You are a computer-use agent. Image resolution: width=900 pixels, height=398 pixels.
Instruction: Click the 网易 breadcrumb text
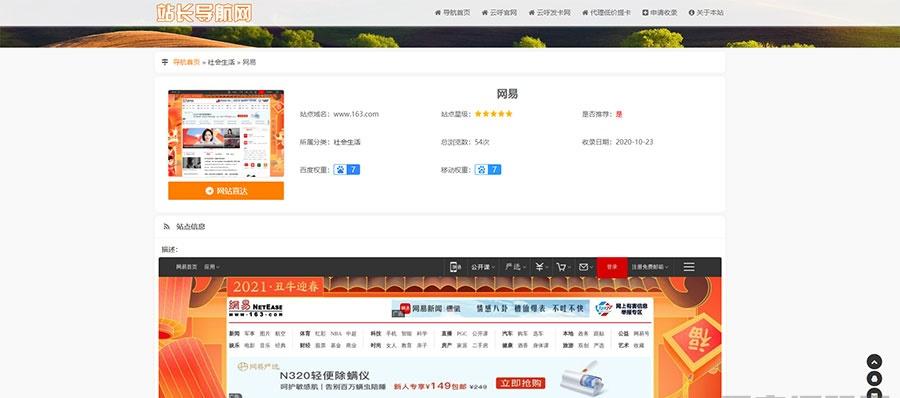249,62
